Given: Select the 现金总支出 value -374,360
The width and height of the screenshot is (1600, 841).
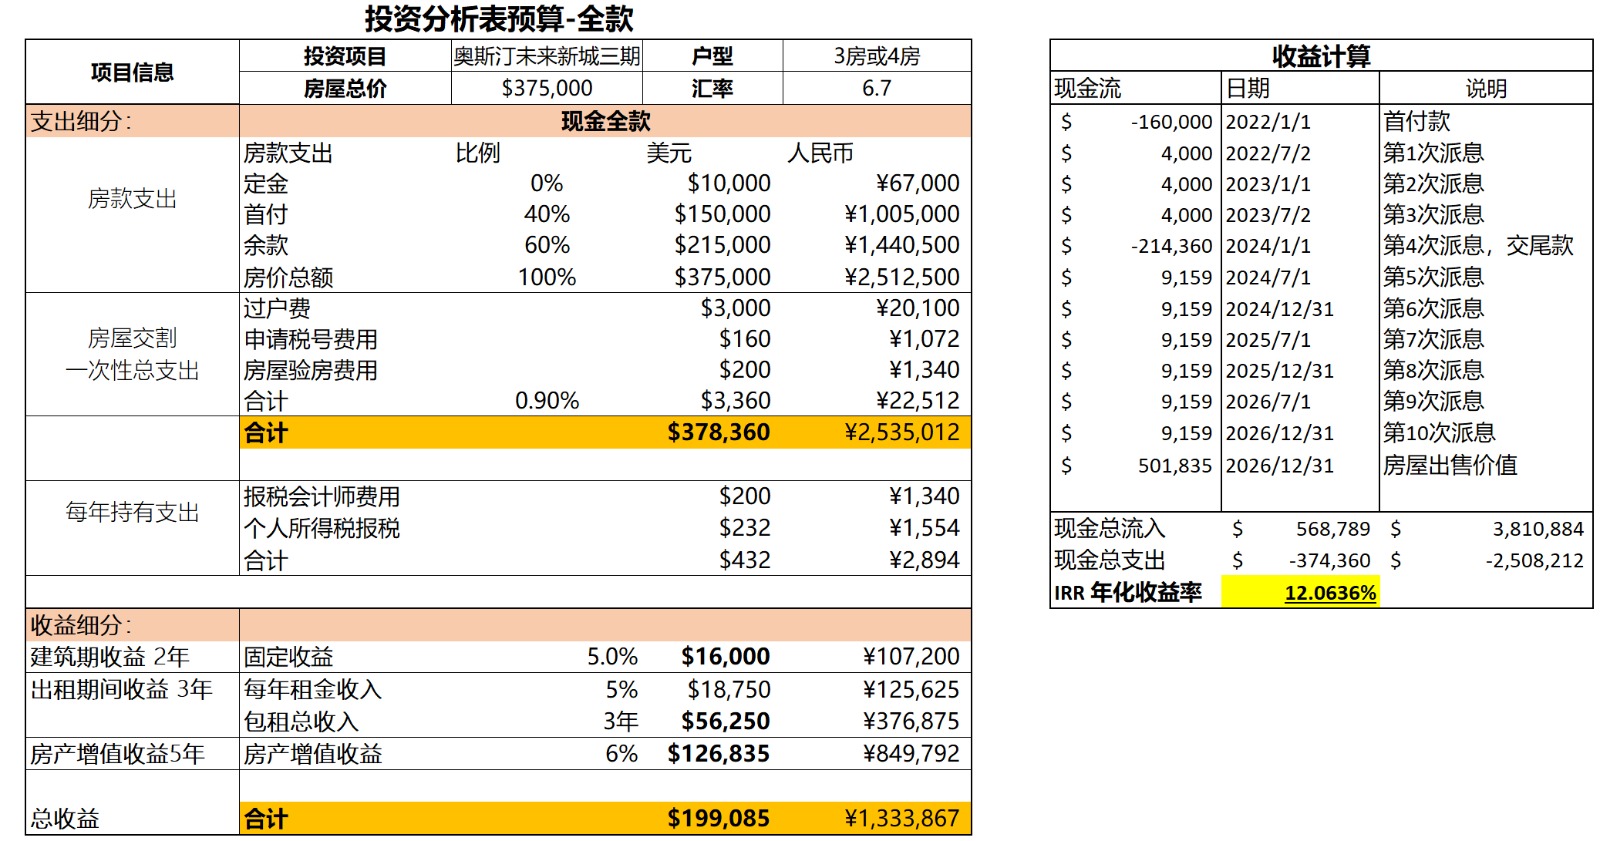Looking at the screenshot, I should (x=1329, y=561).
